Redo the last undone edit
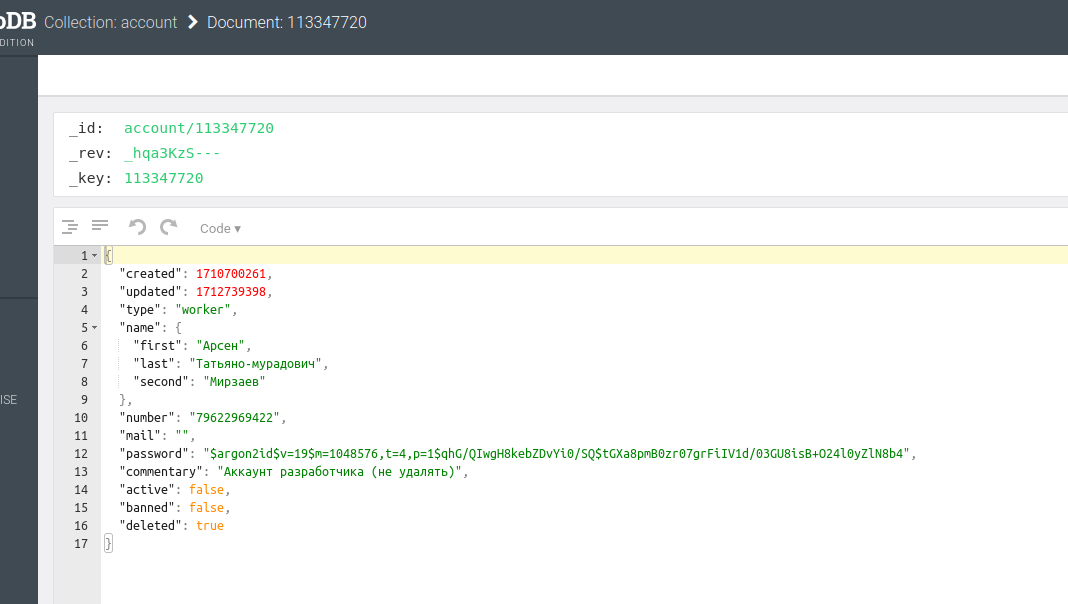 click(169, 227)
